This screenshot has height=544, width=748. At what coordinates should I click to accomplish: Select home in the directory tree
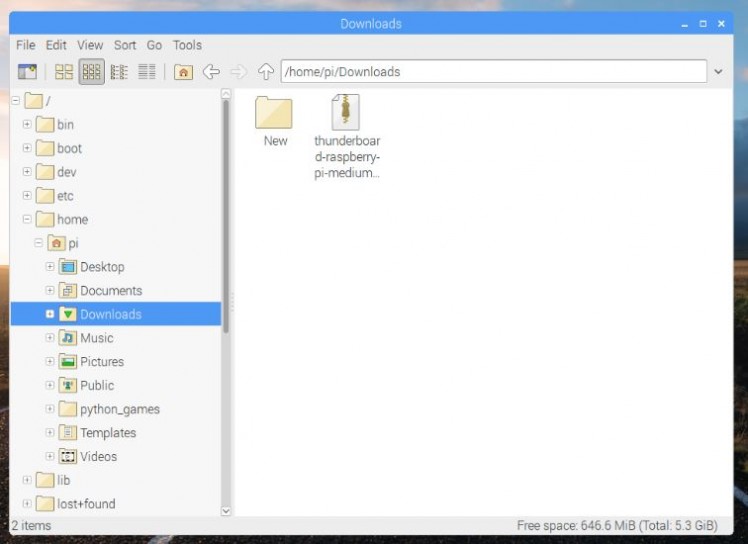62,220
